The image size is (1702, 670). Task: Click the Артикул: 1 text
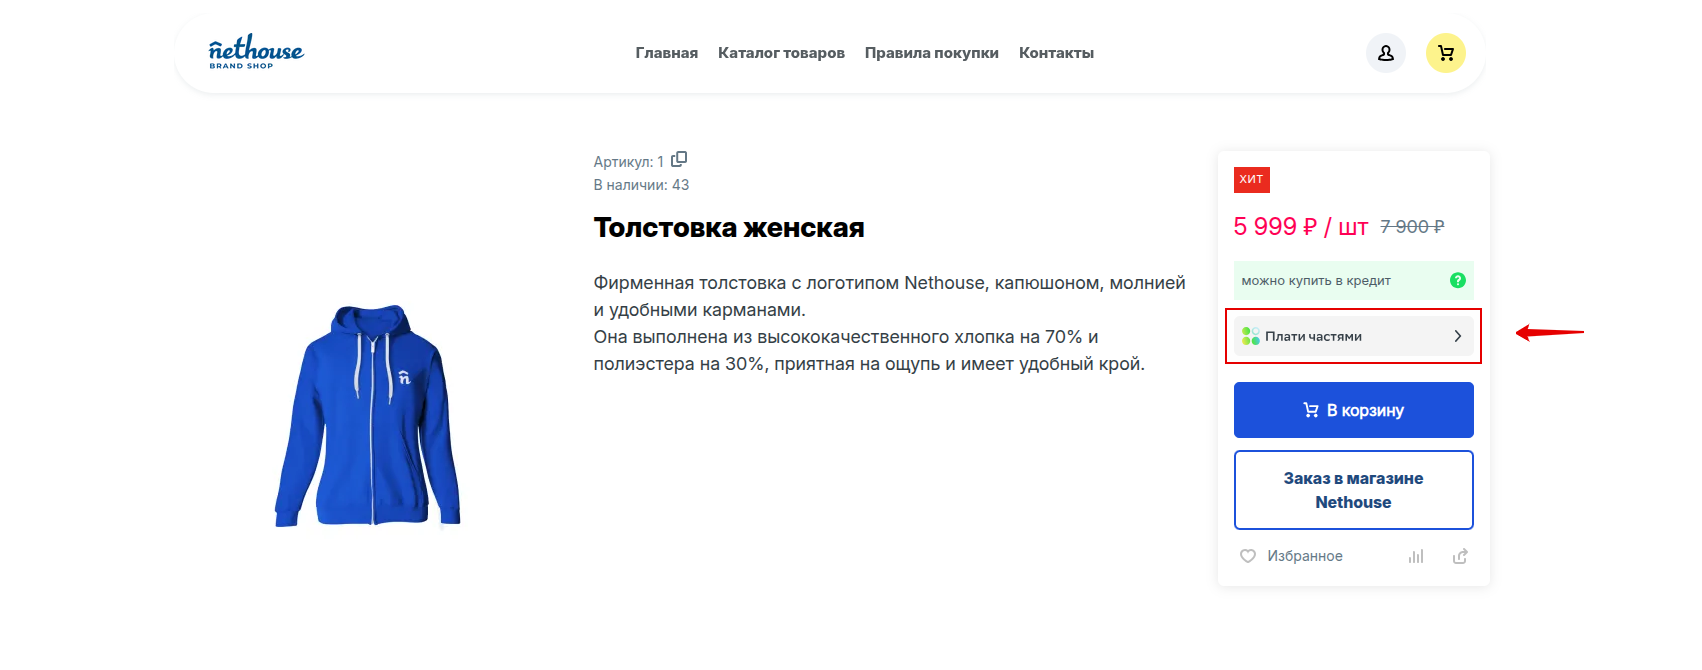click(629, 162)
